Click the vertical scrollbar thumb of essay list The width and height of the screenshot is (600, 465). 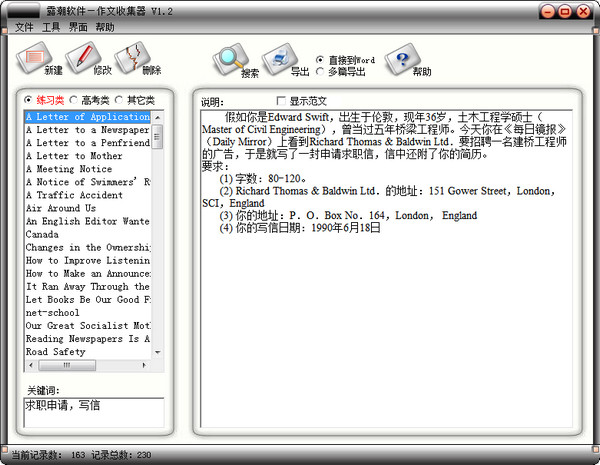158,136
